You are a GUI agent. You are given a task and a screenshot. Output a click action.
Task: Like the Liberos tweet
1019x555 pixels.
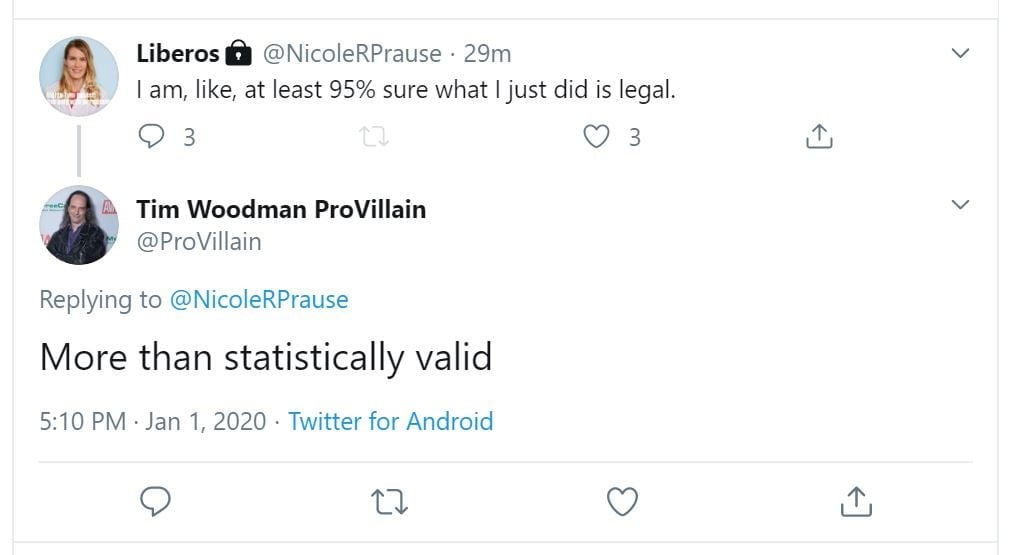click(597, 137)
